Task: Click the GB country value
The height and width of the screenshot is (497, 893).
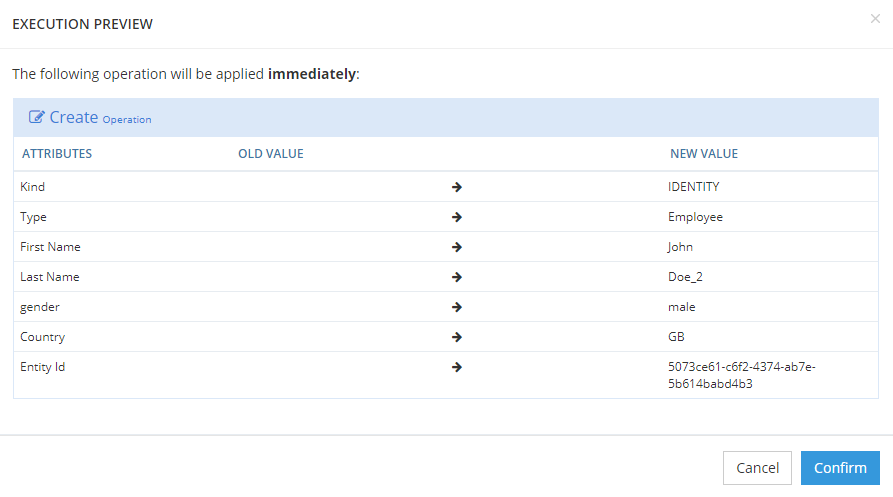Action: click(676, 337)
